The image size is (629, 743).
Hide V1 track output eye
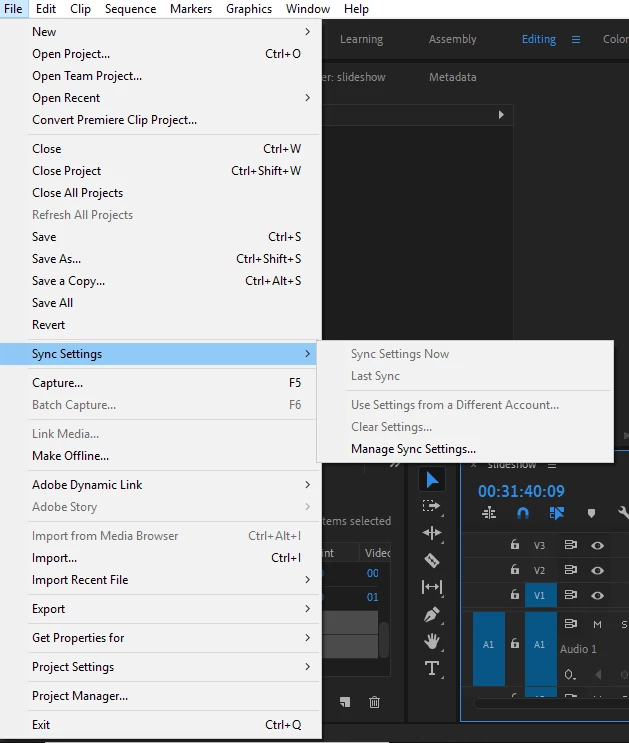[597, 595]
